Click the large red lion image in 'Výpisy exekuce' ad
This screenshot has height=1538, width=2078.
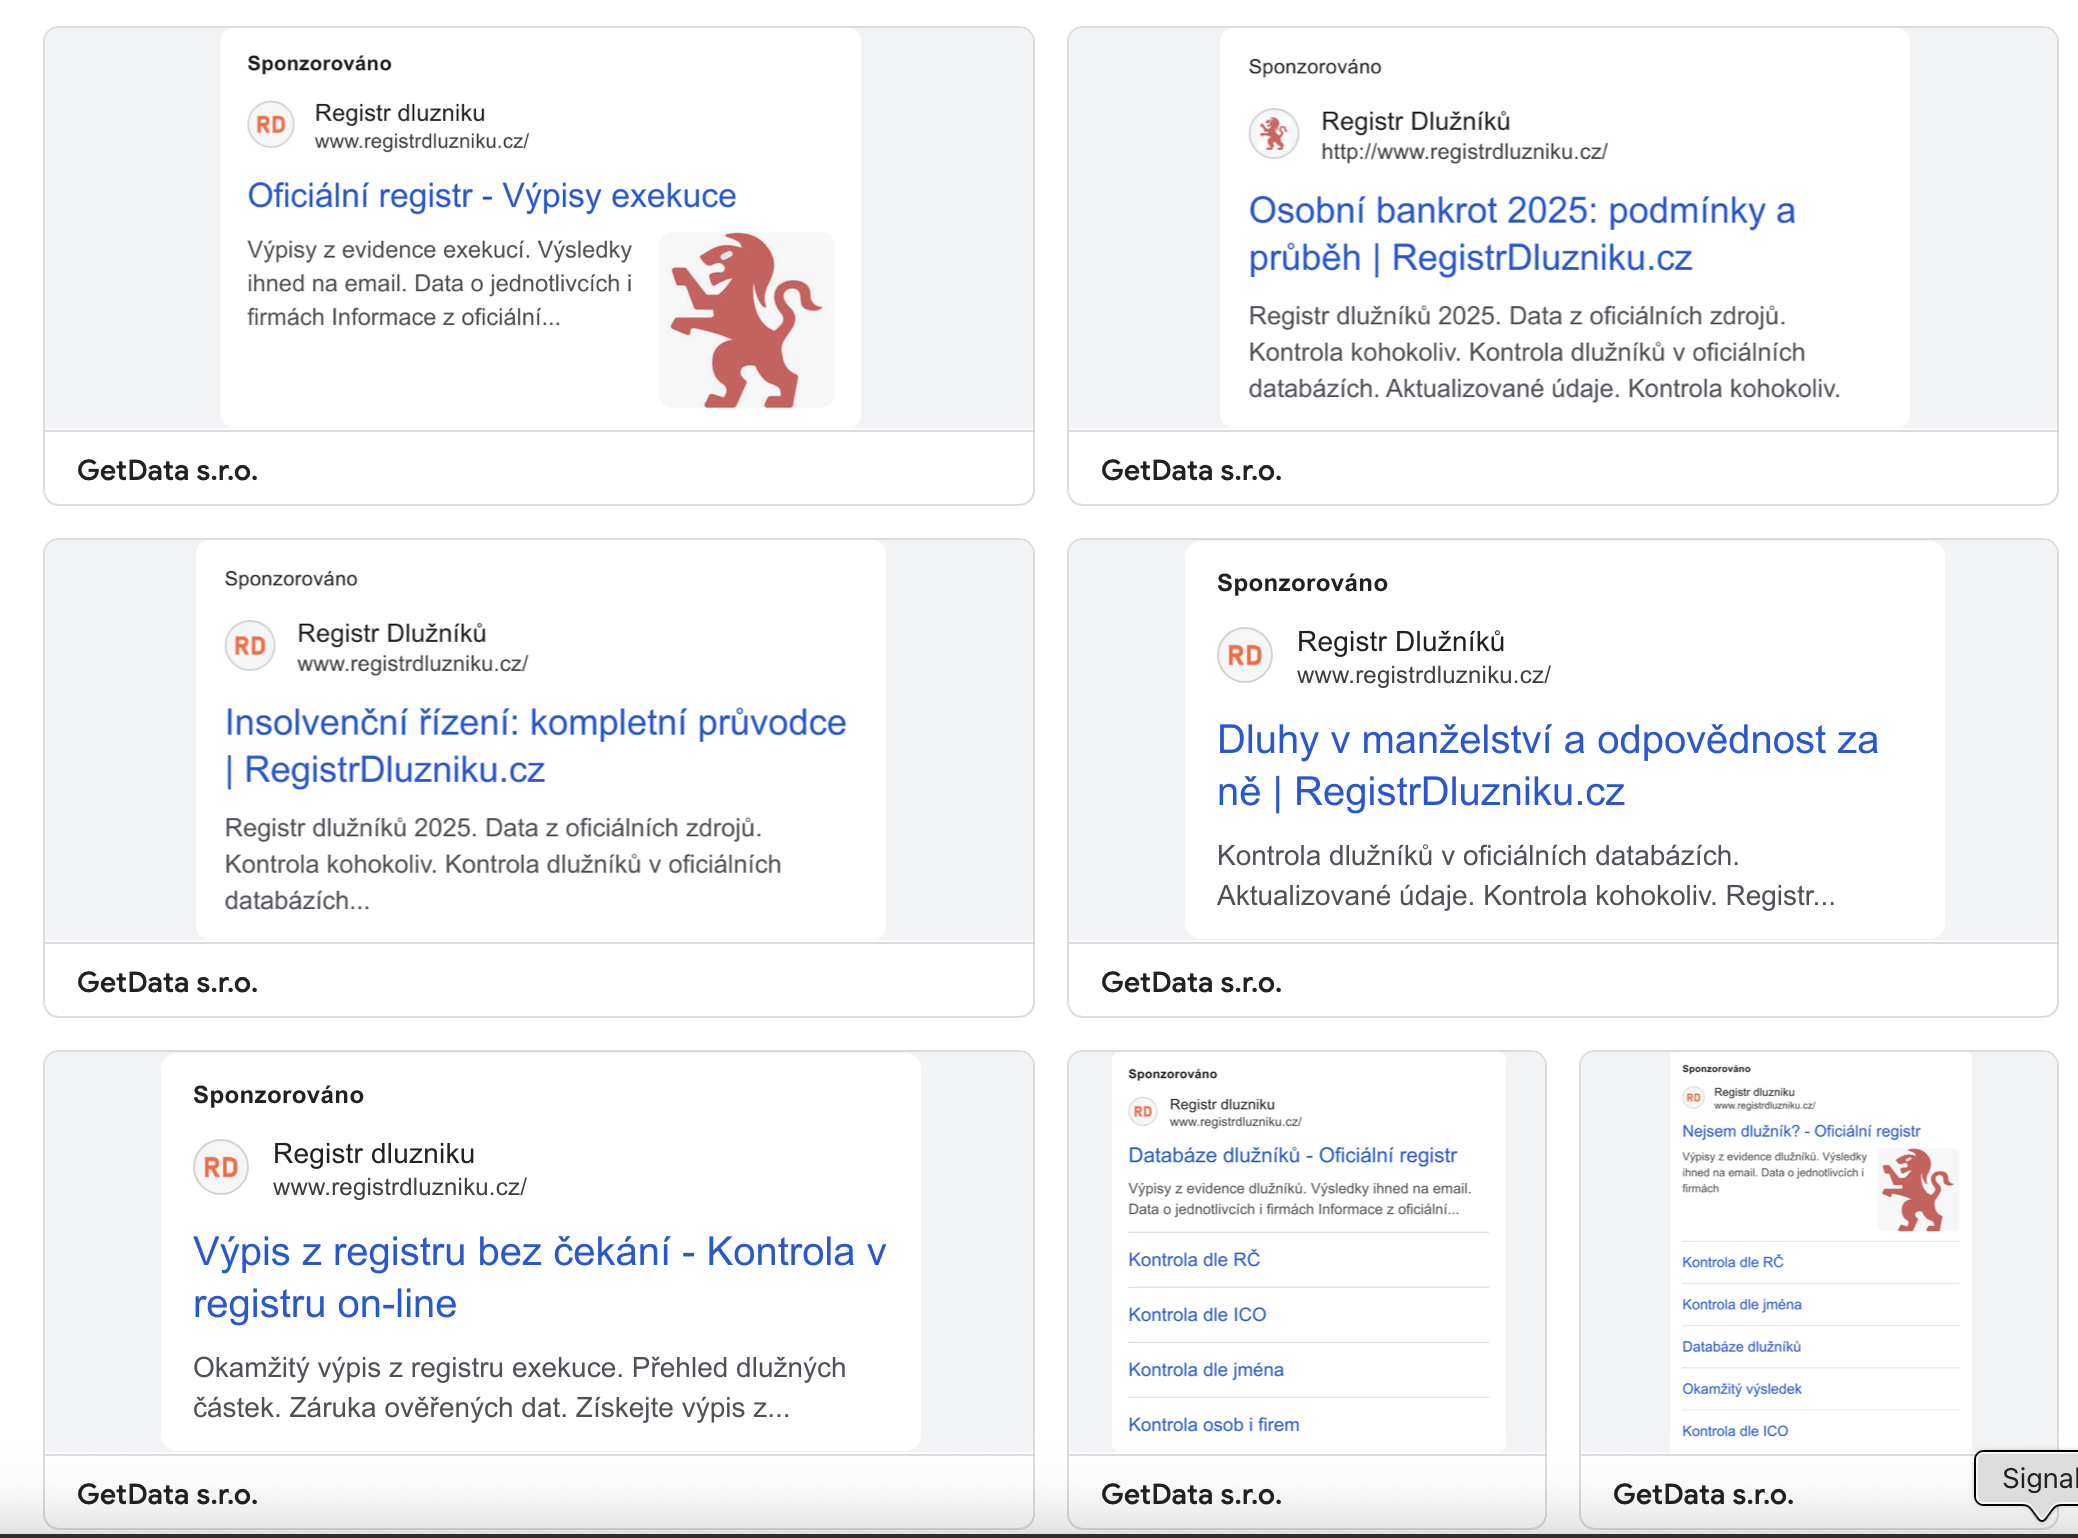point(747,320)
